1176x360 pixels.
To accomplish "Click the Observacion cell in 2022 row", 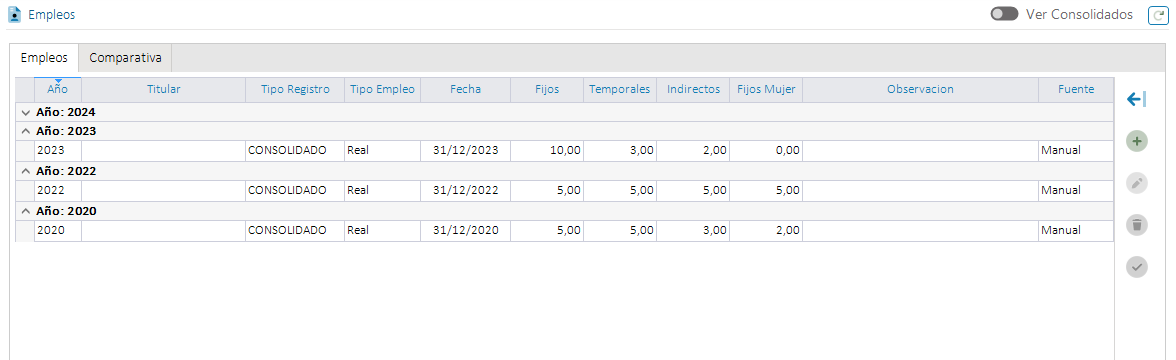I will [920, 190].
